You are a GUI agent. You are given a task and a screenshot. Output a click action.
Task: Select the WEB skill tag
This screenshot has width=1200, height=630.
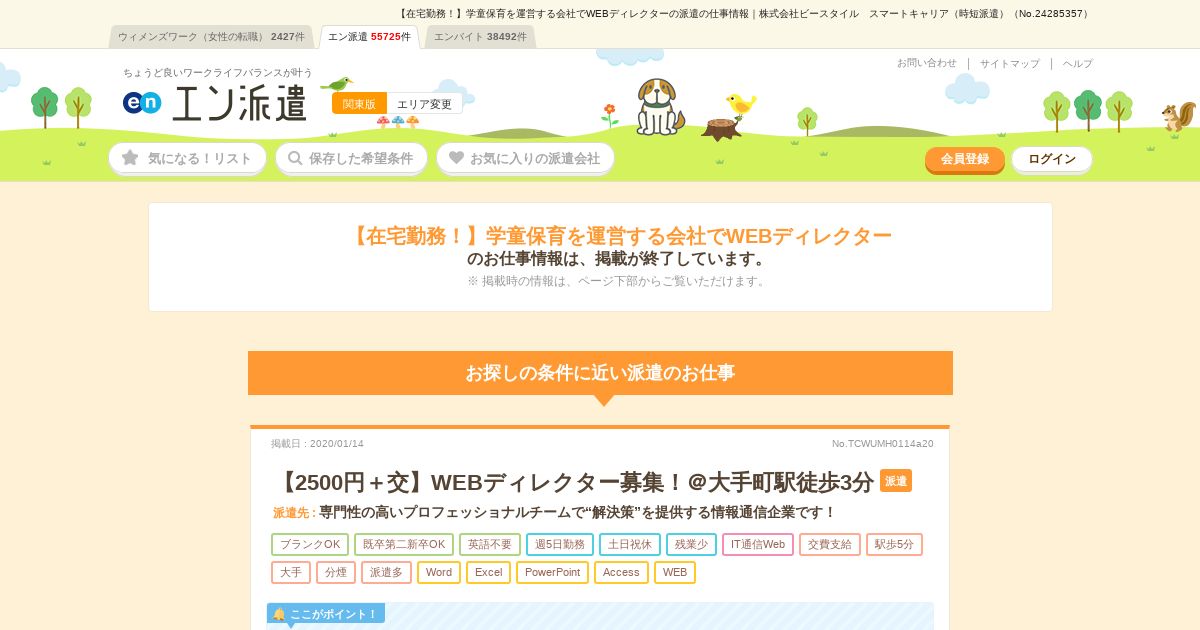point(675,573)
